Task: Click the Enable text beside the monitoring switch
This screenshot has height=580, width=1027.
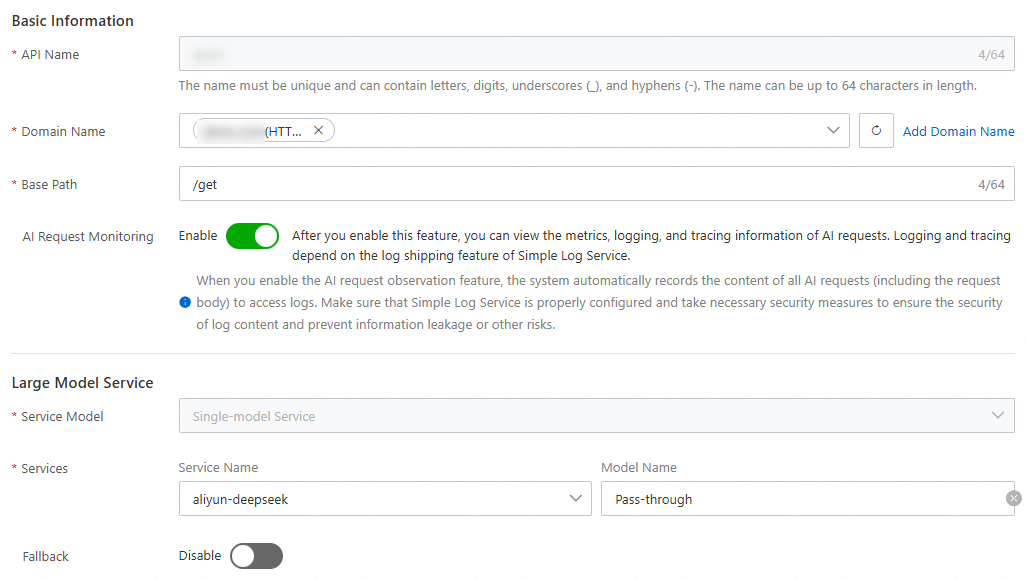Action: pyautogui.click(x=198, y=236)
